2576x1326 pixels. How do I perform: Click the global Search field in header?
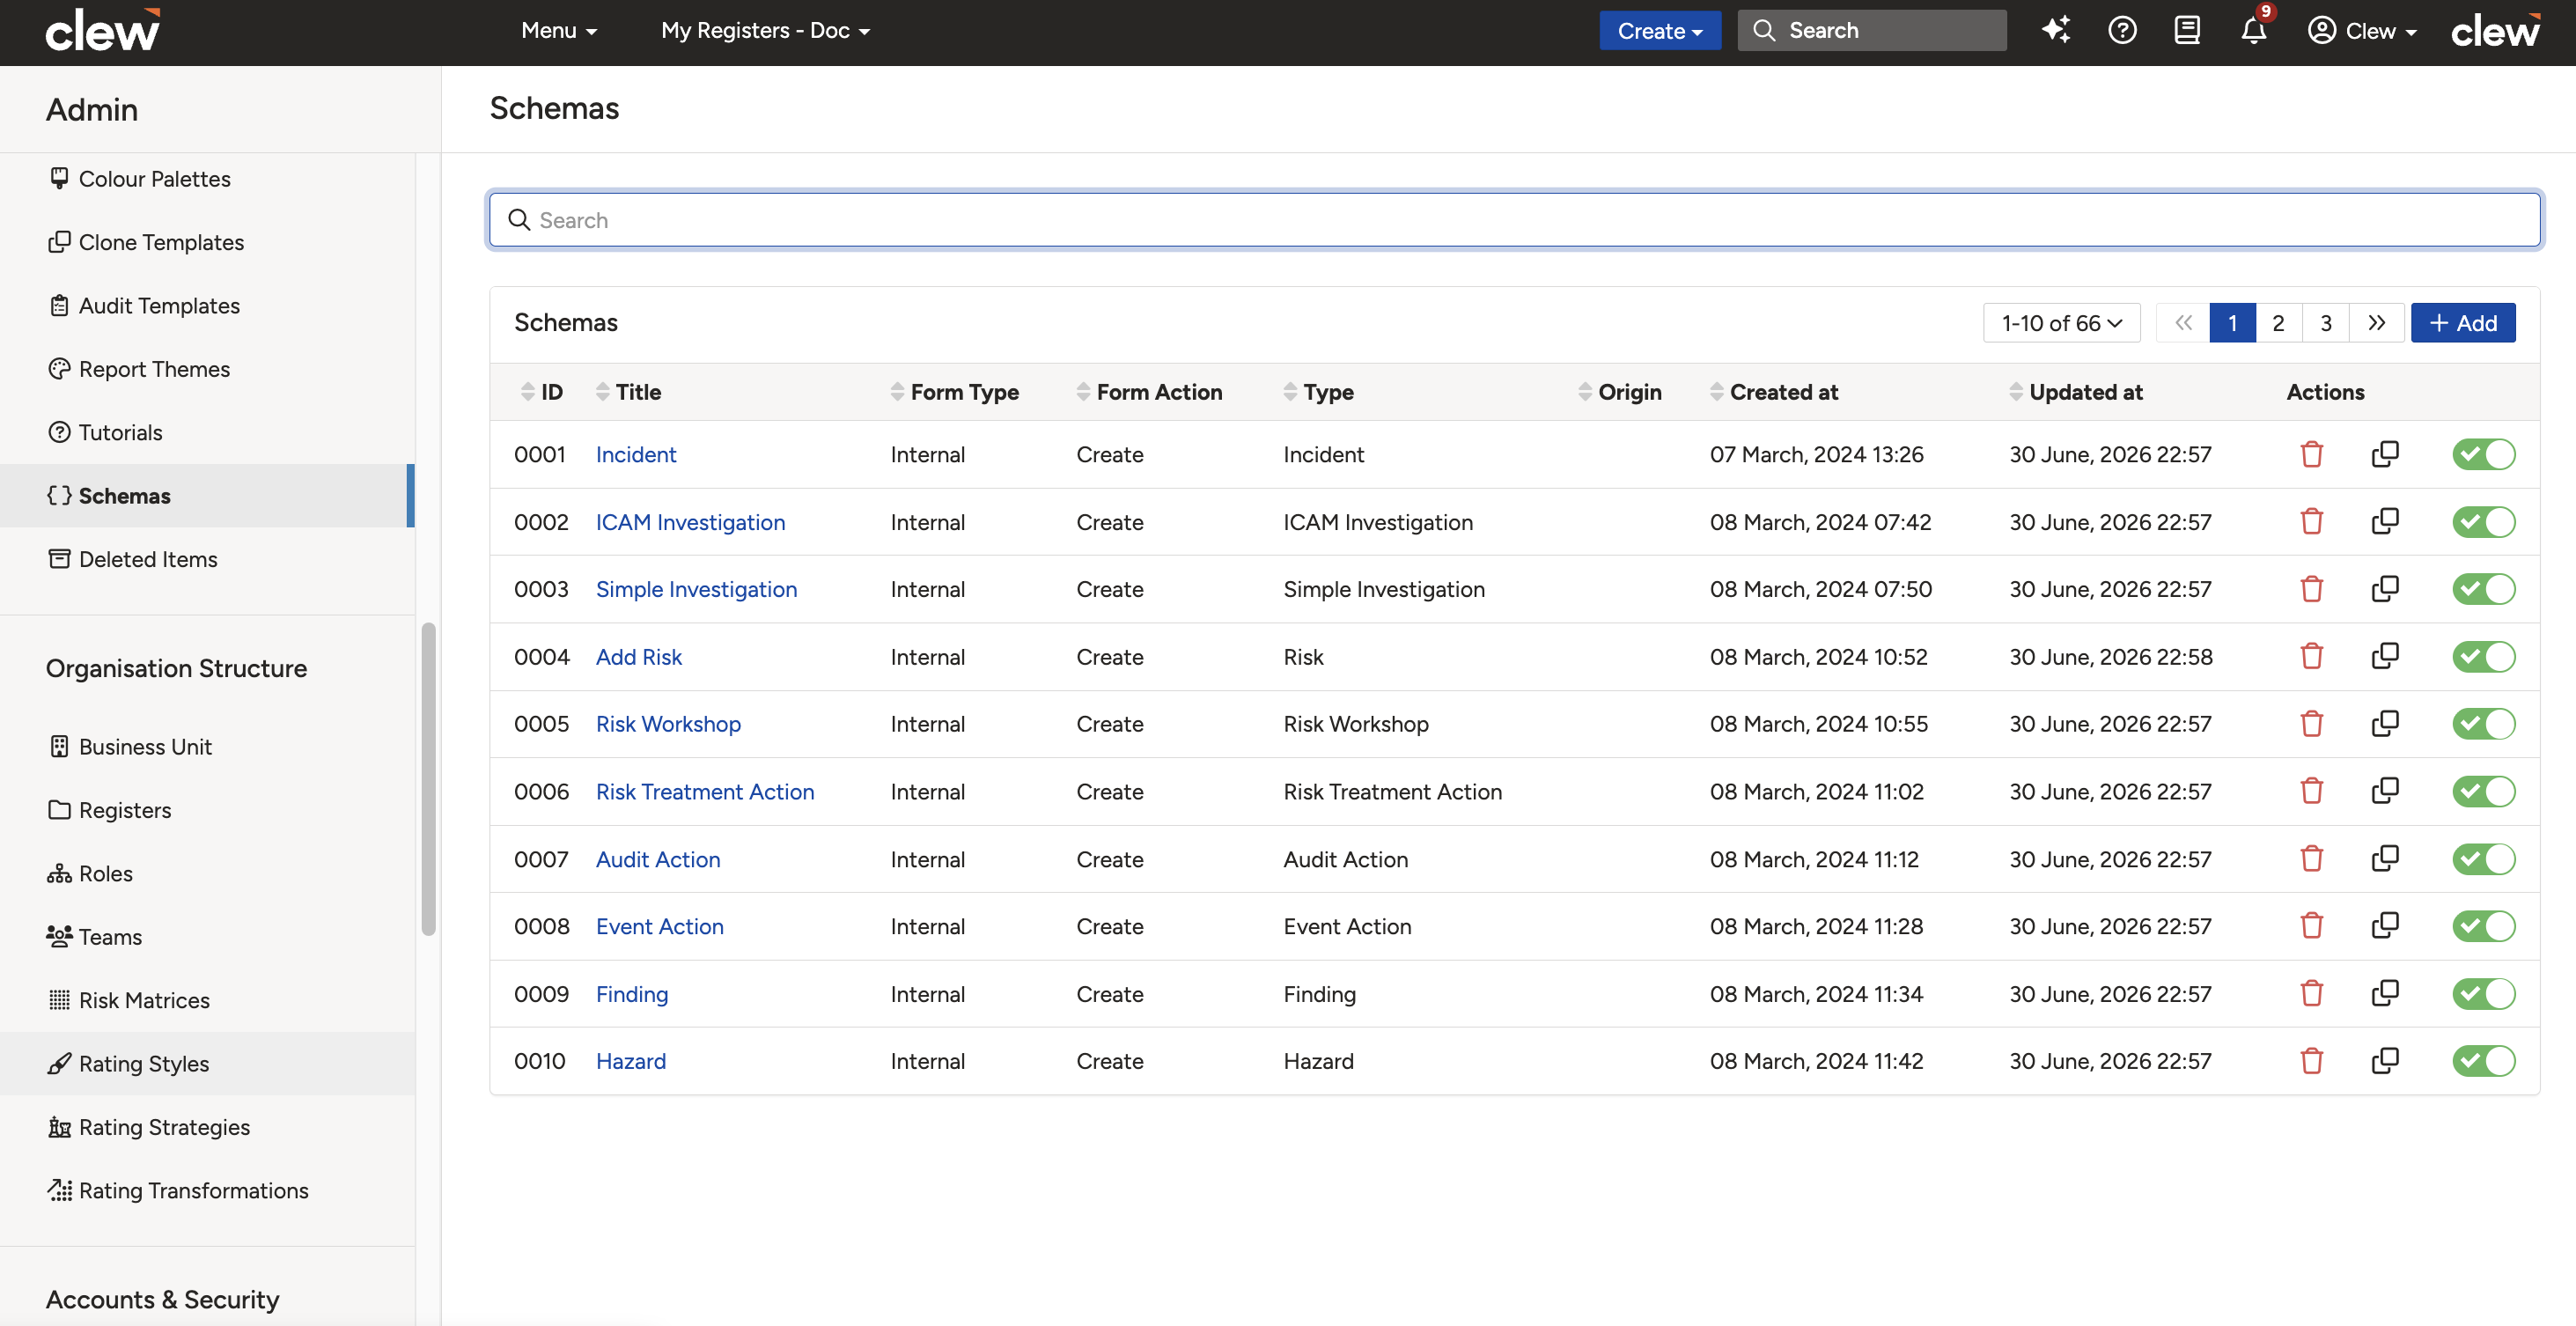pyautogui.click(x=1871, y=30)
